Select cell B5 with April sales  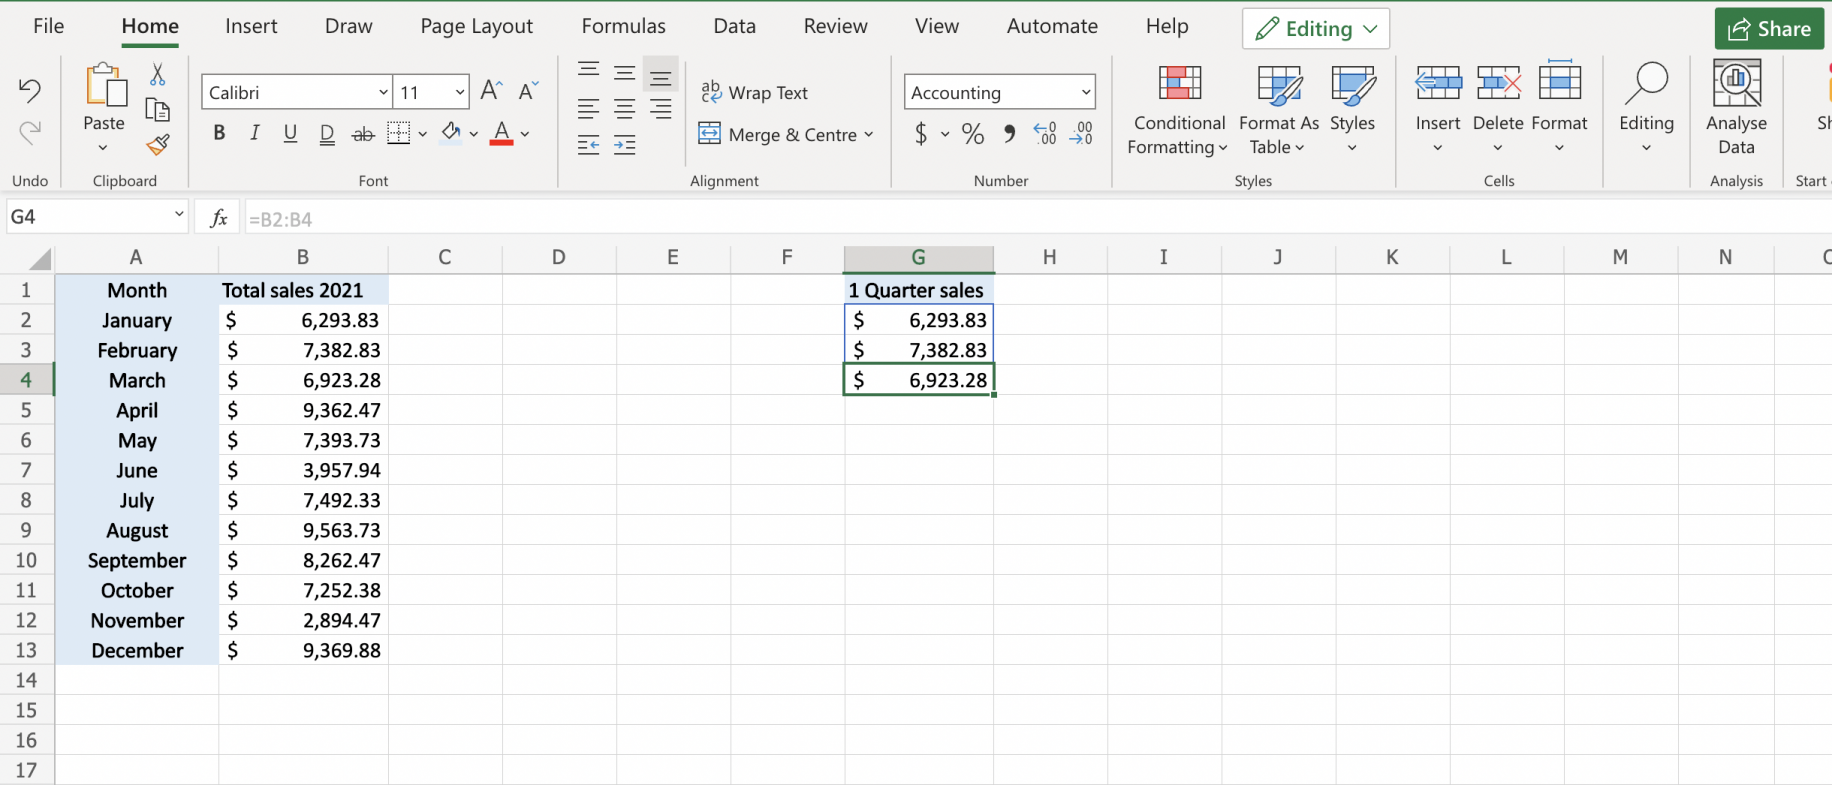pyautogui.click(x=303, y=411)
